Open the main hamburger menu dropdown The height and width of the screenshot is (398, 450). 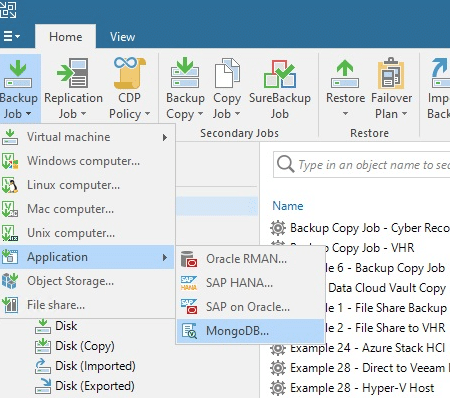pos(12,36)
